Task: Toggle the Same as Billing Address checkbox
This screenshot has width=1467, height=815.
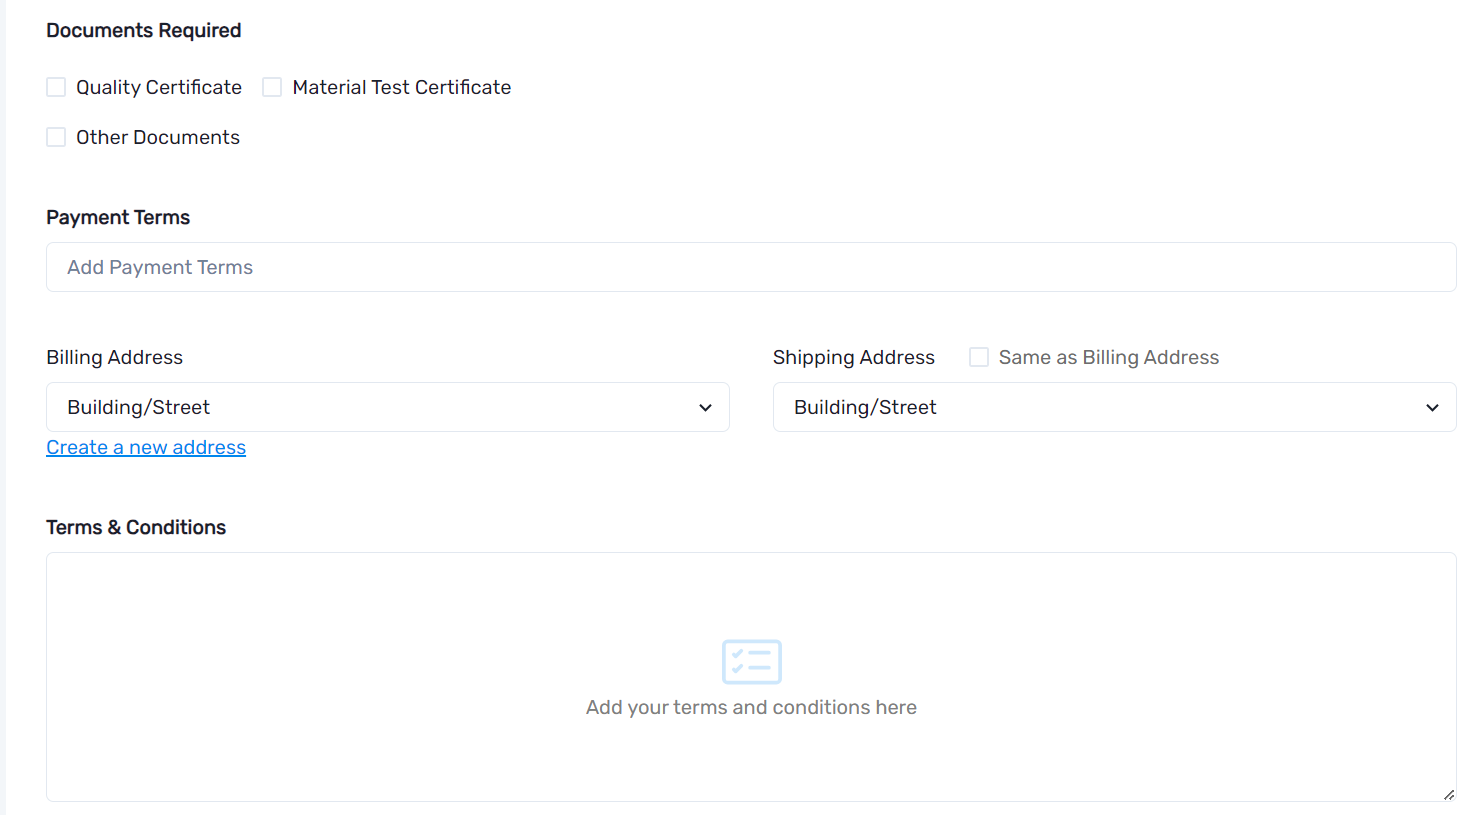Action: point(979,358)
